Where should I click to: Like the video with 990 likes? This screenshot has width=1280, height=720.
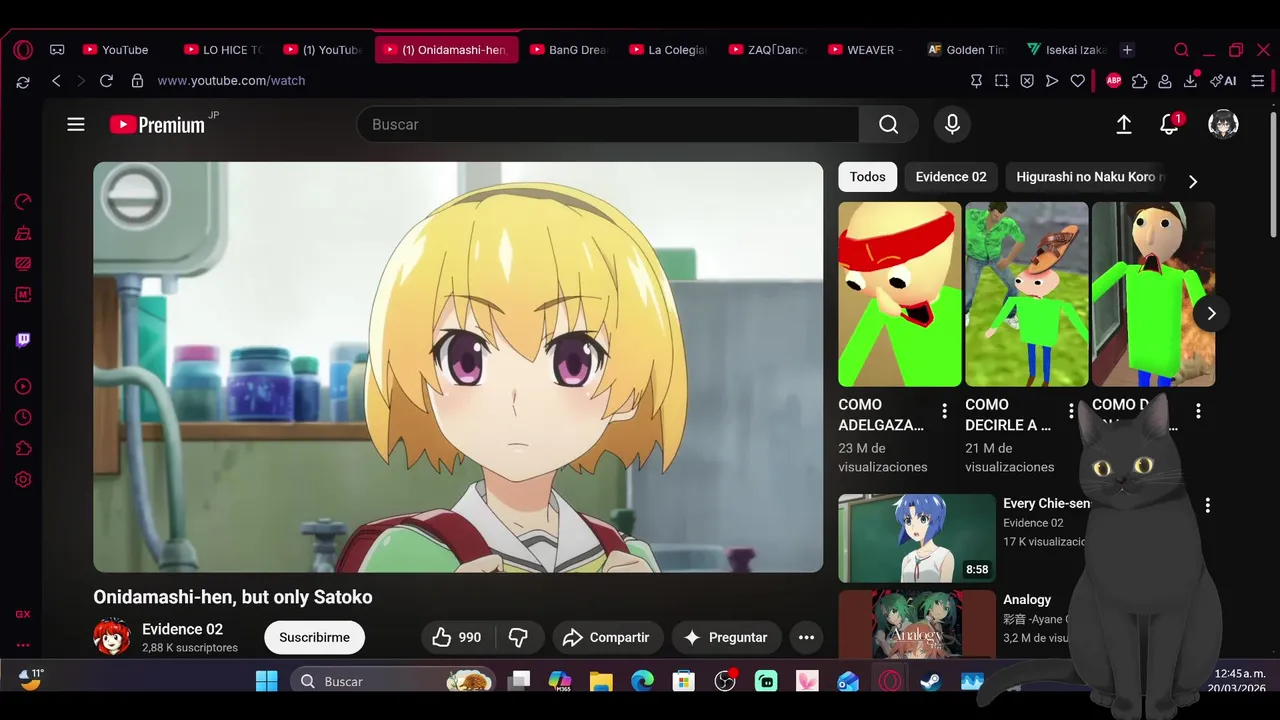click(x=457, y=637)
